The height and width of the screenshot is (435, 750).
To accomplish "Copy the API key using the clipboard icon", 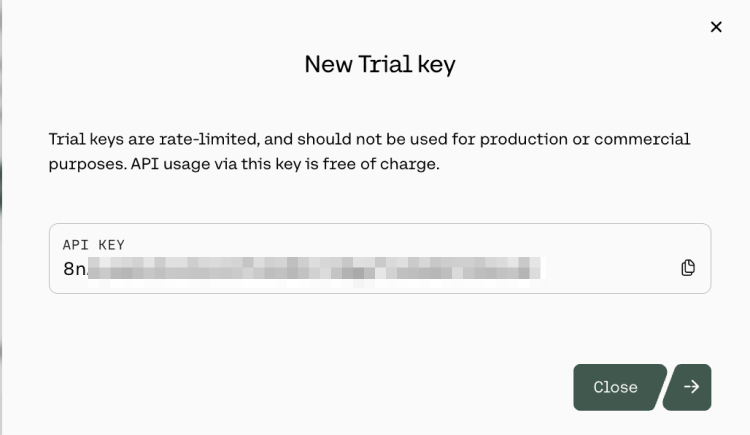I will 688,268.
